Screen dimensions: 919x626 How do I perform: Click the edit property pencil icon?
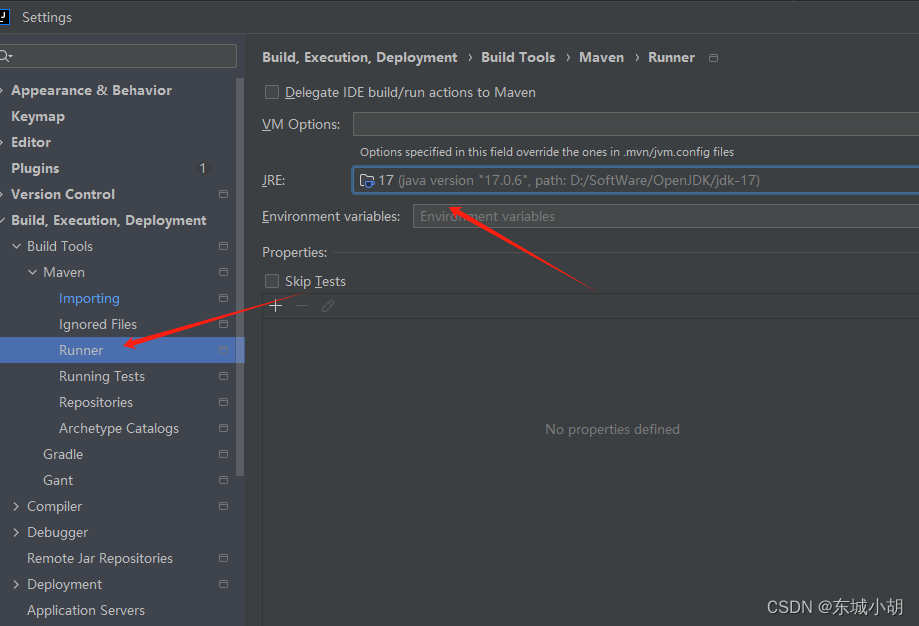click(x=327, y=305)
